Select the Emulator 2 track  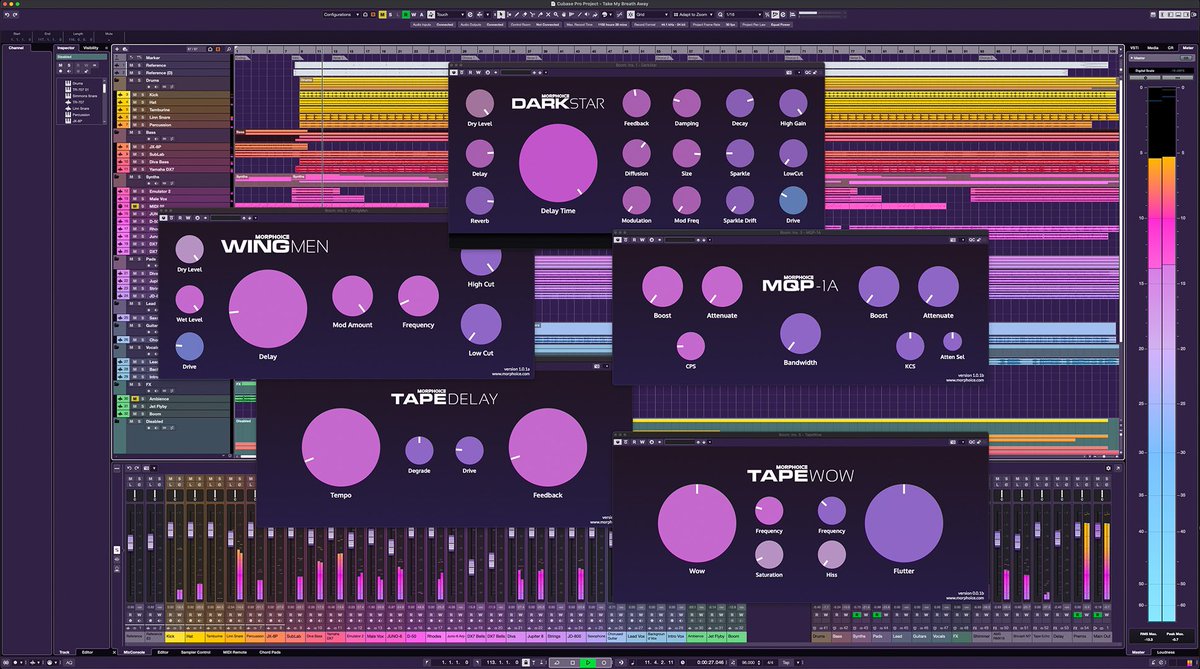pos(160,191)
